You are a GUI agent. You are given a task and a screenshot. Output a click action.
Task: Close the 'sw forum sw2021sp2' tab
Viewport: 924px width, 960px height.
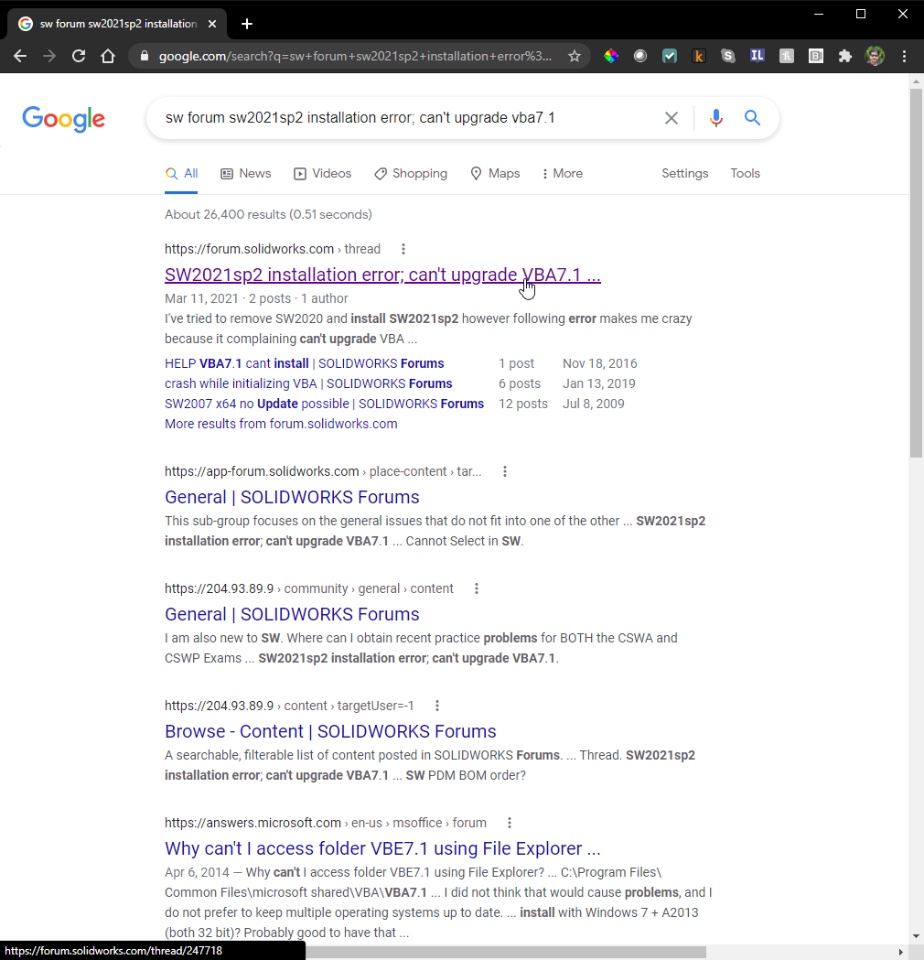(x=212, y=24)
